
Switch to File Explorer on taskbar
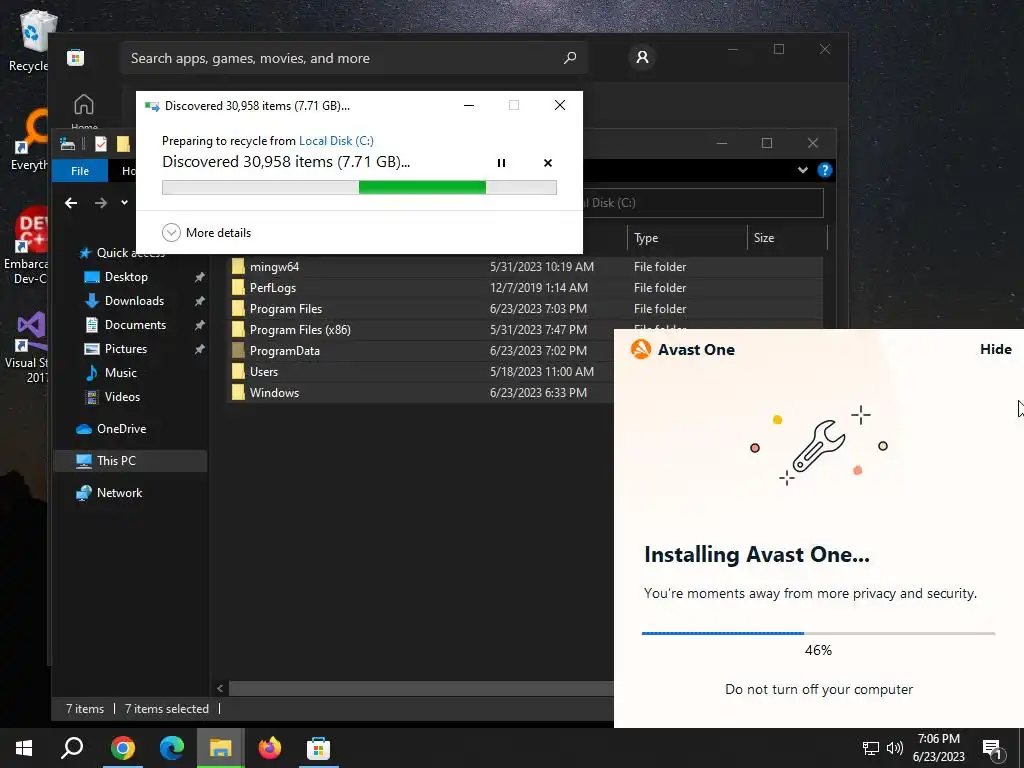click(221, 748)
